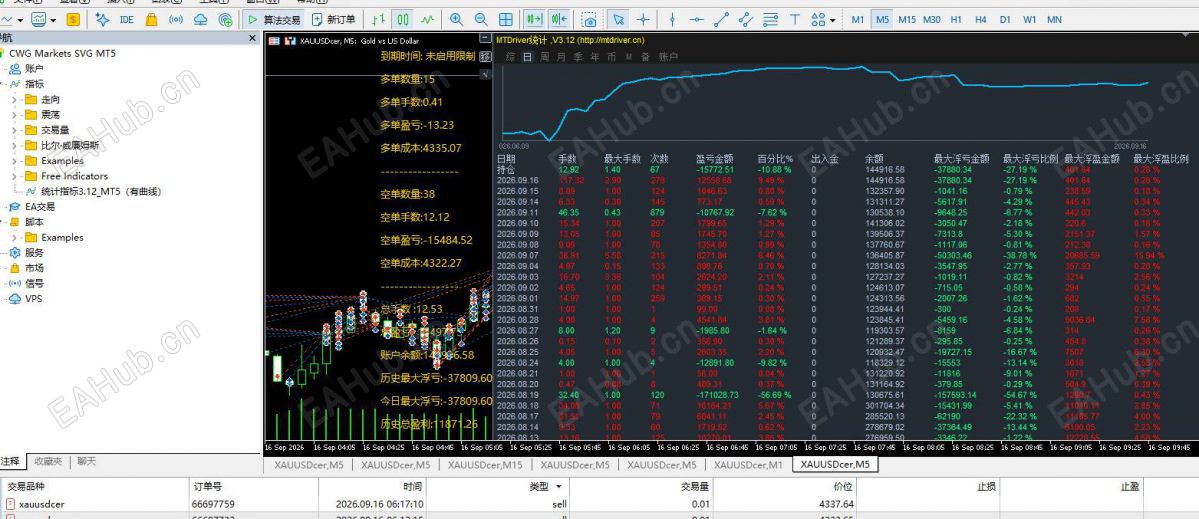Click the New Order (新订单) button
Viewport: 1199px width, 519px height.
(x=334, y=19)
